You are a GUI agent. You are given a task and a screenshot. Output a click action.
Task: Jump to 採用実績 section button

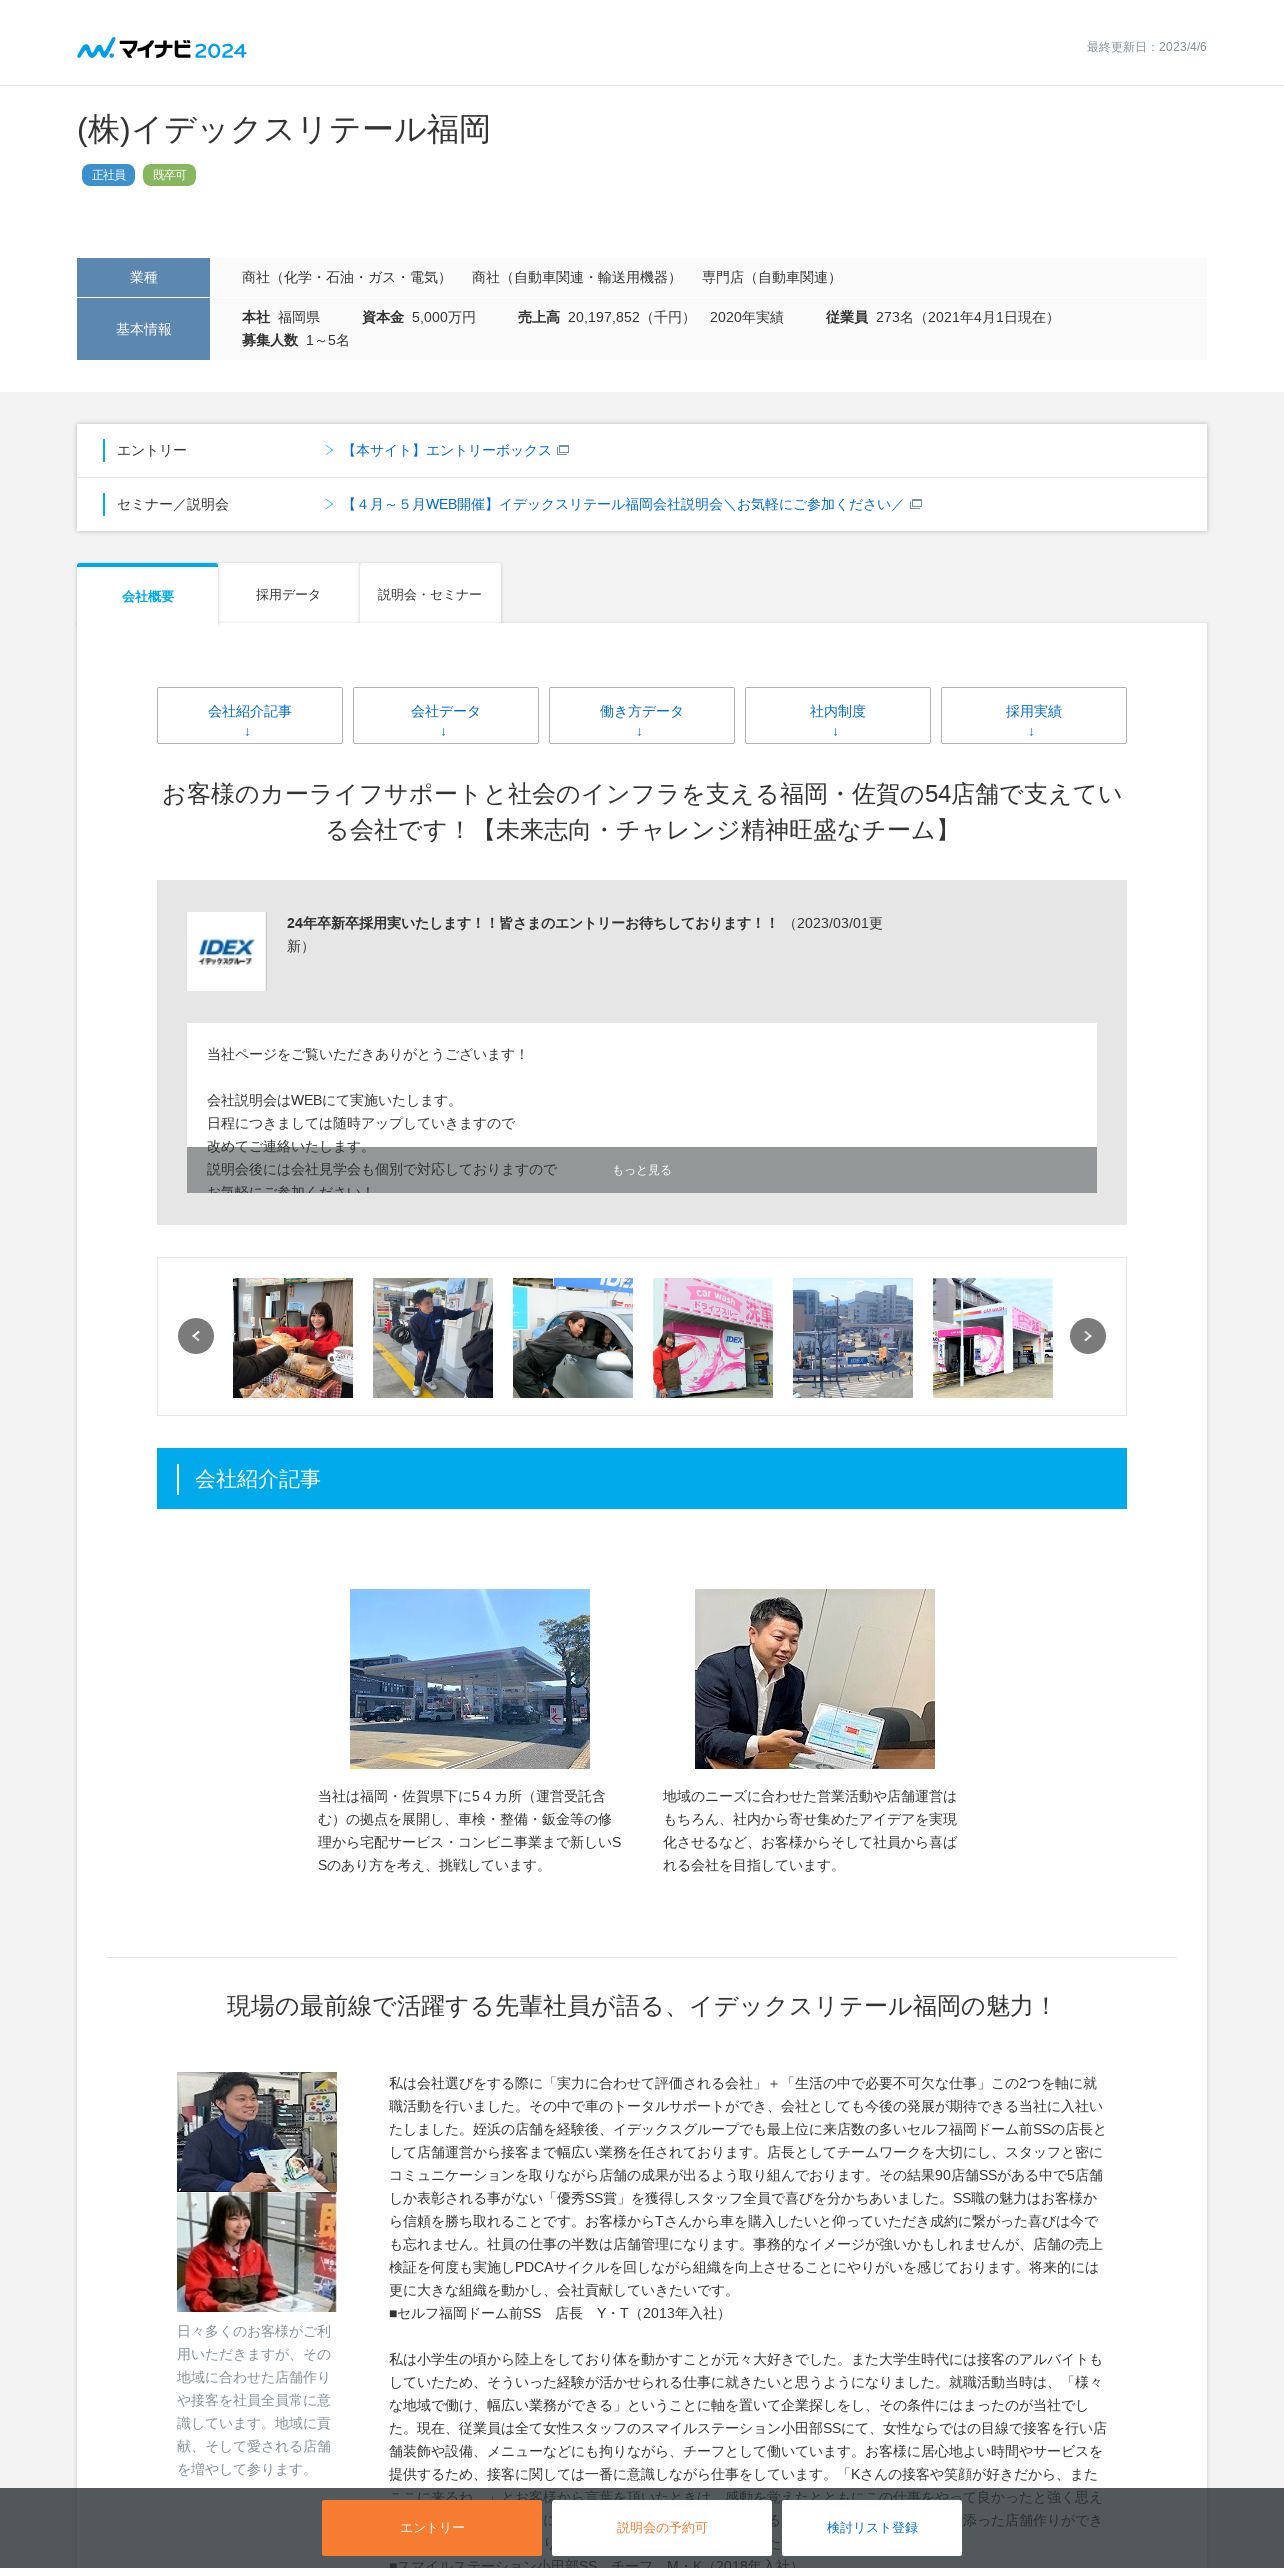[x=1034, y=715]
